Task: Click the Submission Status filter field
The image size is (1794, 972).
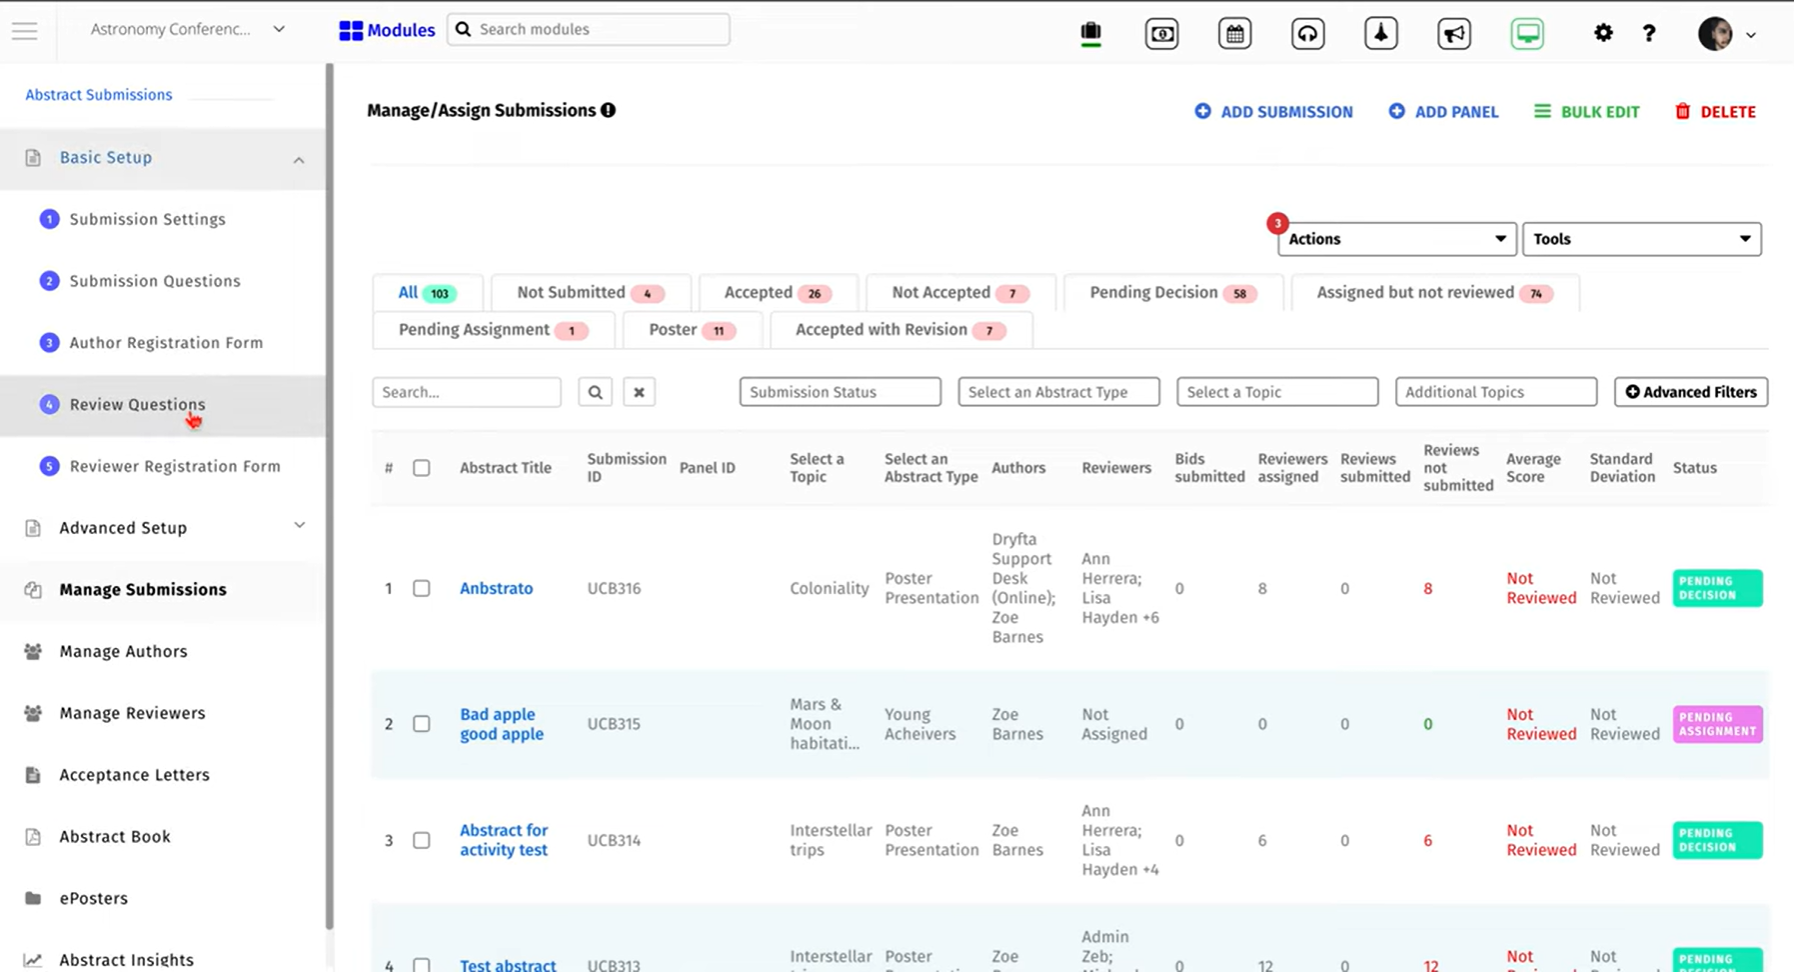Action: pos(840,392)
